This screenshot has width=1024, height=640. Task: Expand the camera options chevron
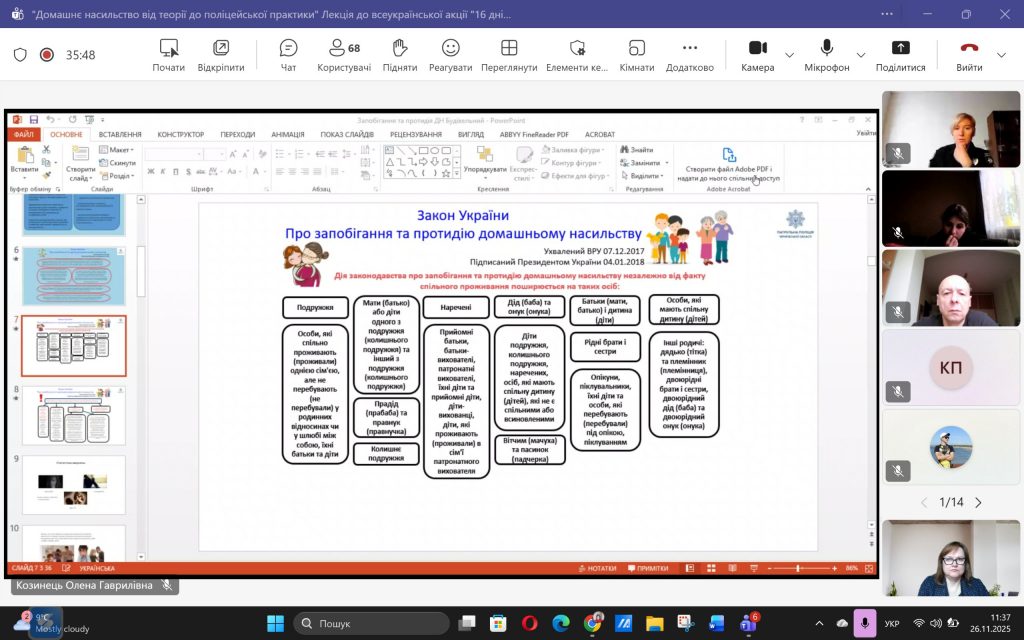coord(789,55)
